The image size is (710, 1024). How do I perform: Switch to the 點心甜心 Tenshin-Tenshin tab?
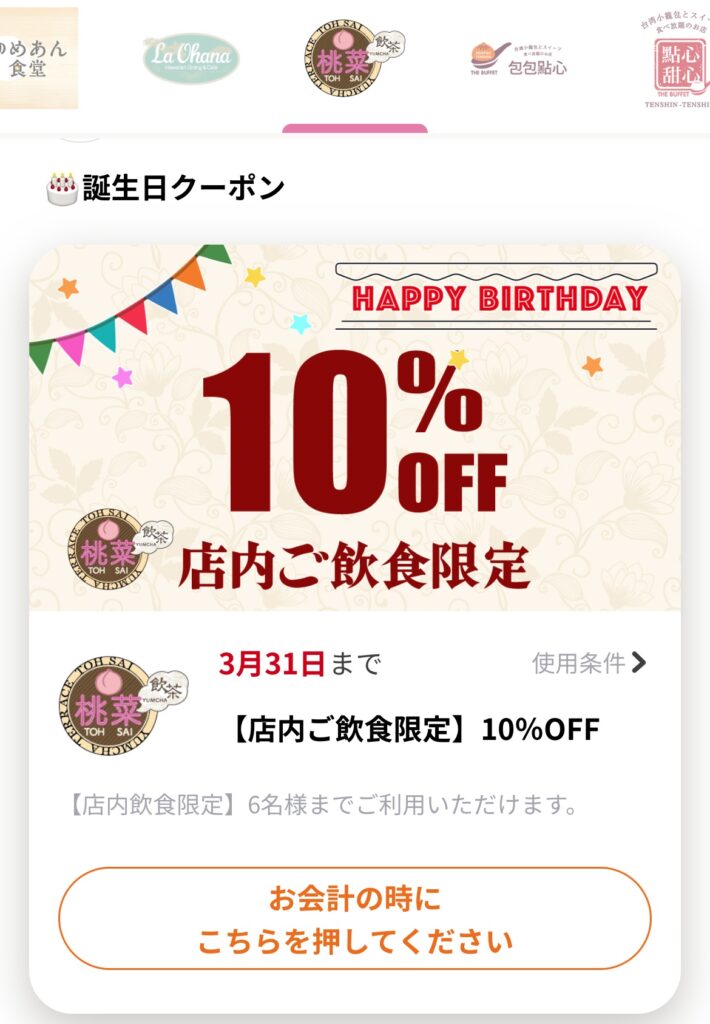(678, 64)
